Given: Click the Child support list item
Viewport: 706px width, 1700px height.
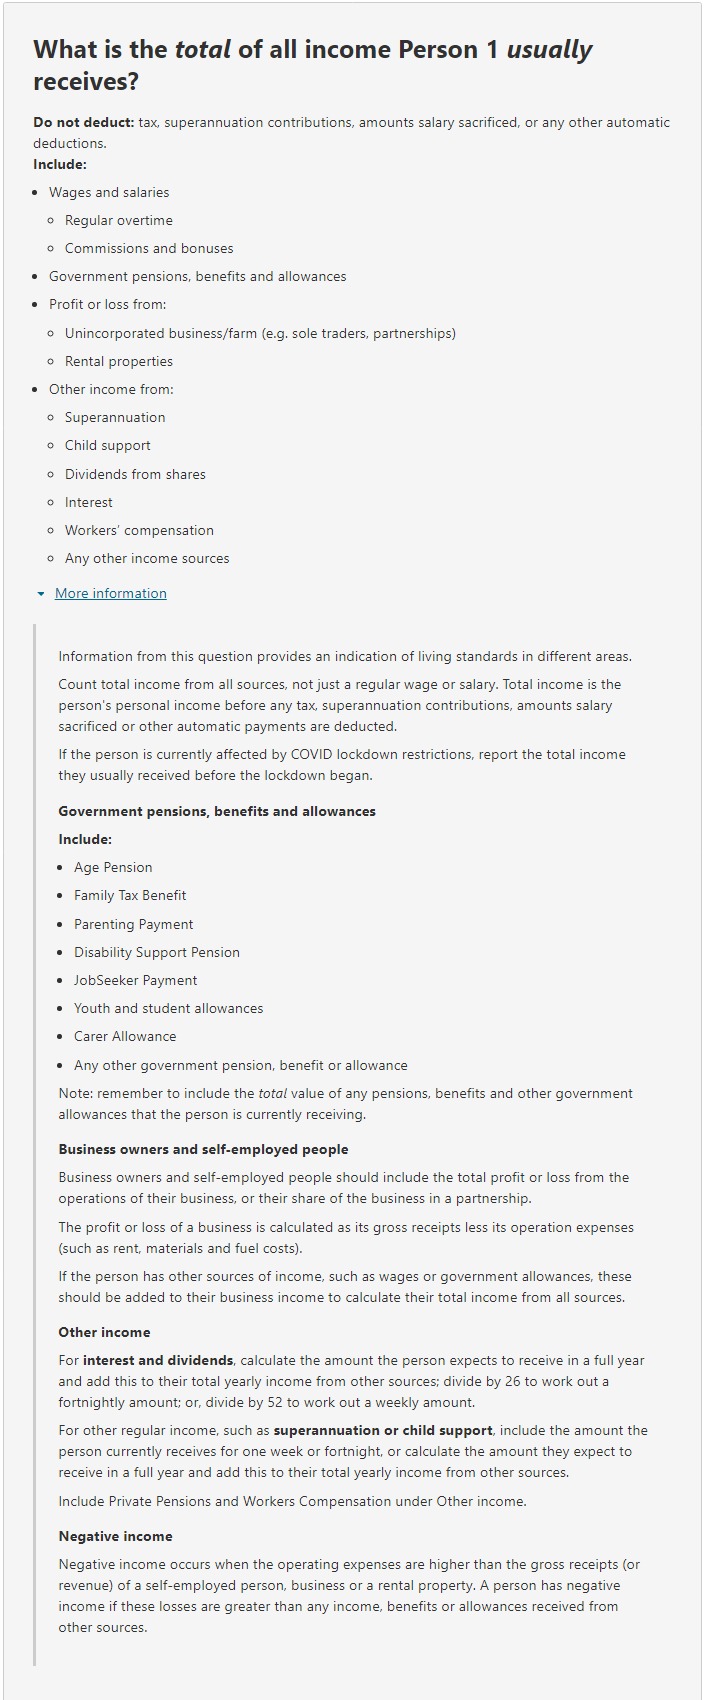Looking at the screenshot, I should [x=106, y=445].
